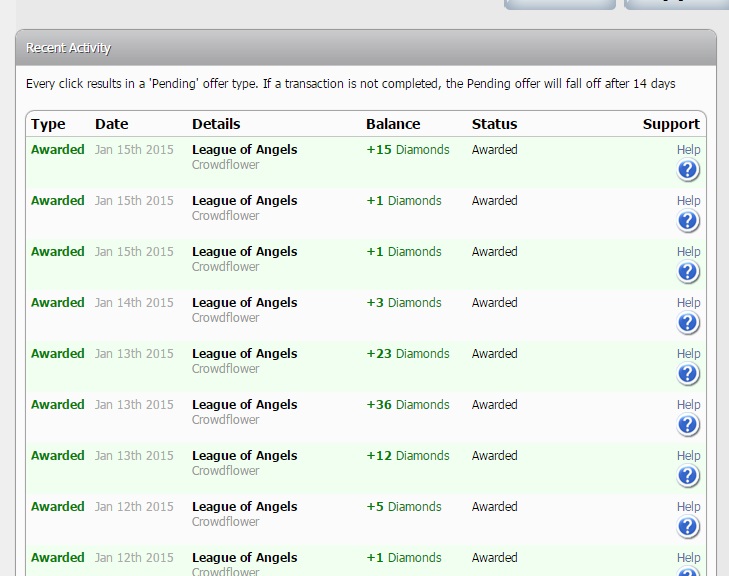Image resolution: width=729 pixels, height=576 pixels.
Task: Click the Details column header
Action: click(216, 124)
